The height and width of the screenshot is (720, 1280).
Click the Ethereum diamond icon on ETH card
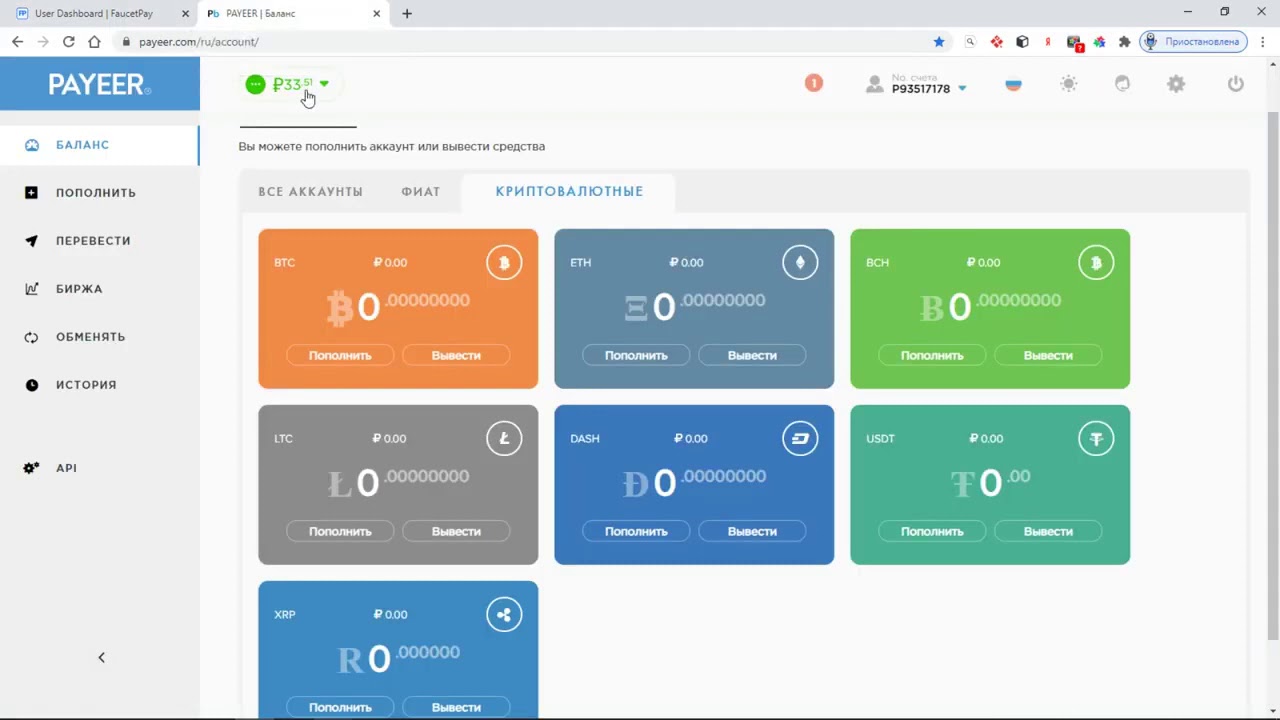coord(800,263)
